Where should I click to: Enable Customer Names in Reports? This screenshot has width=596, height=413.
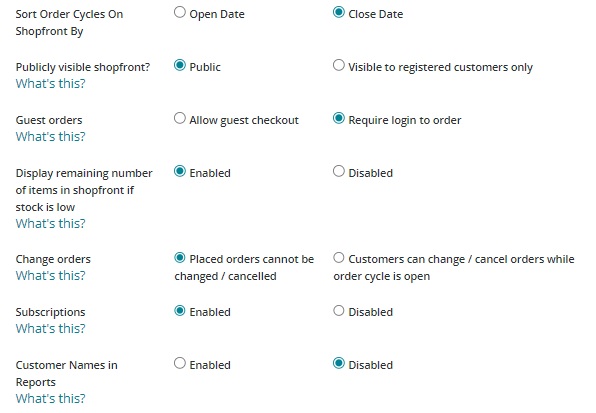[180, 364]
